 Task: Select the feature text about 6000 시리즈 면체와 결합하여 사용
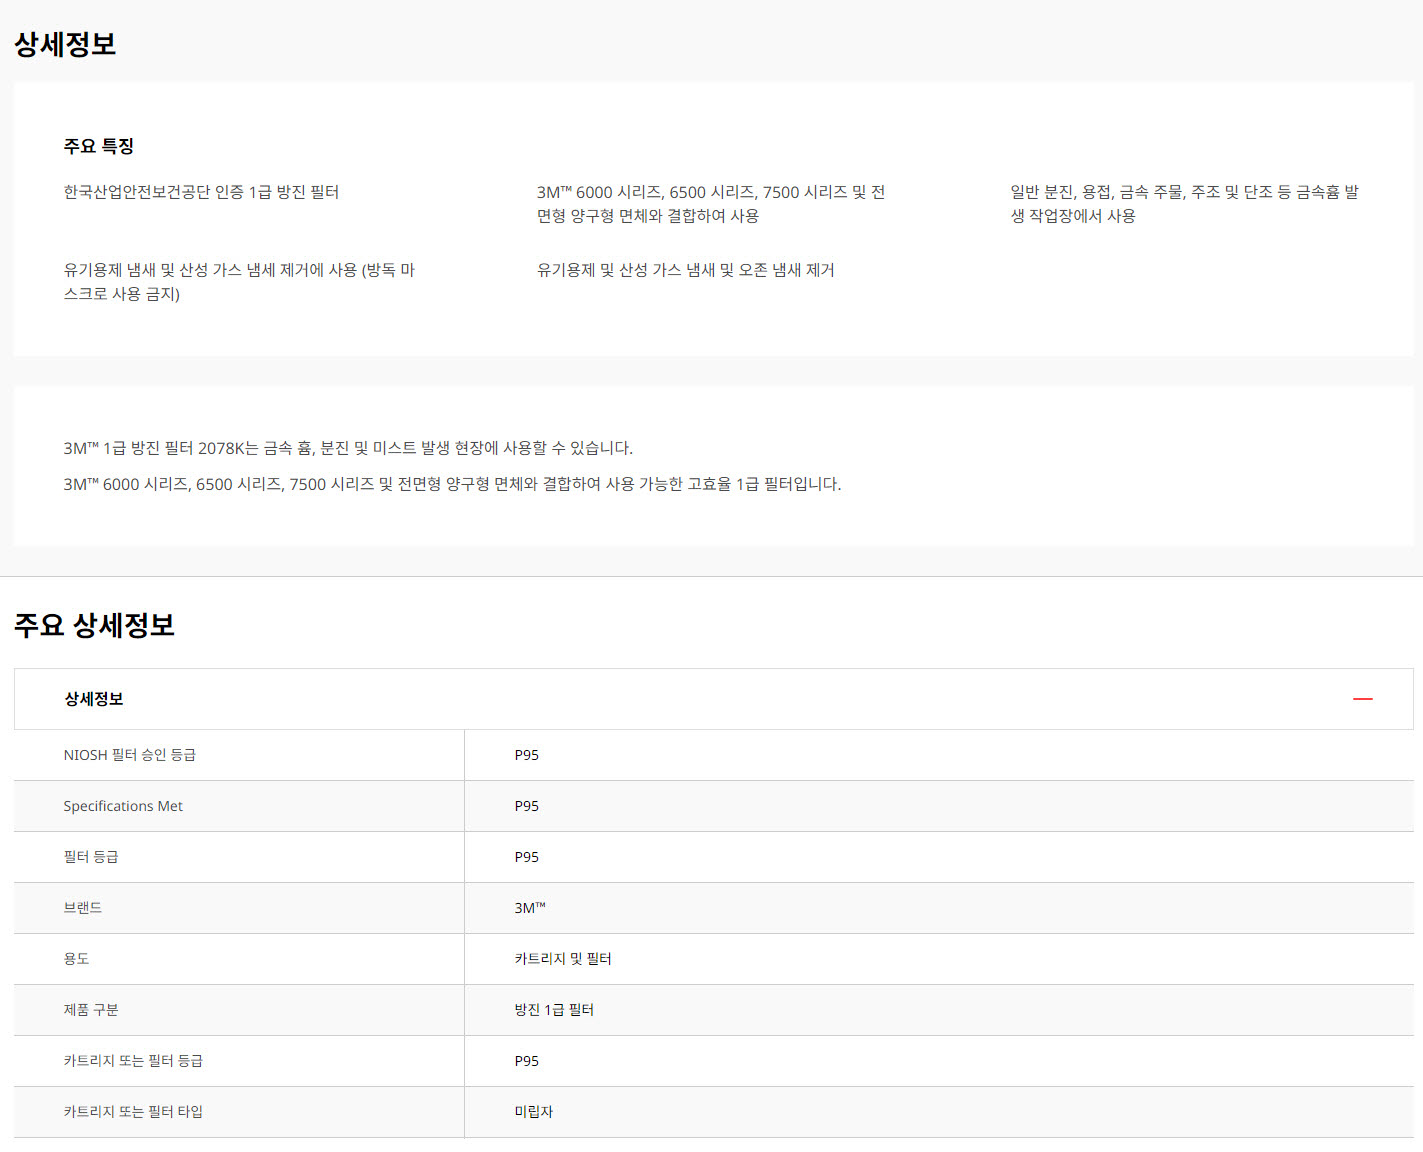(x=711, y=204)
